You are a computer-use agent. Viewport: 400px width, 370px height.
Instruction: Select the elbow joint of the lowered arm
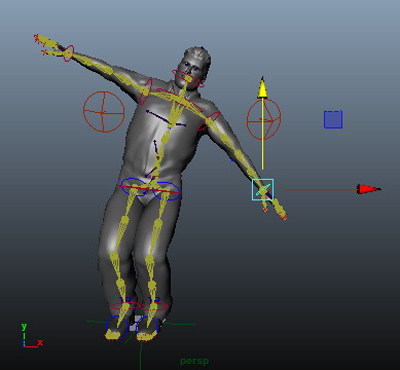tap(239, 154)
